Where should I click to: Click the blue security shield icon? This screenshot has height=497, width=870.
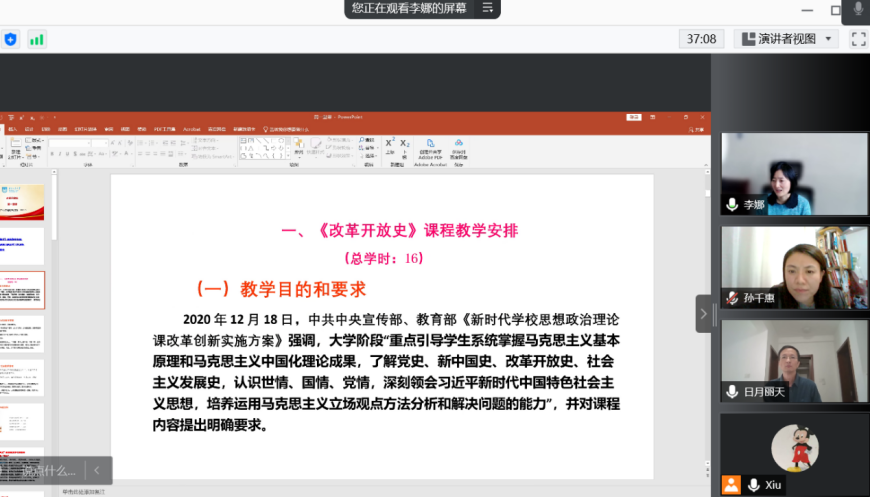(x=11, y=39)
